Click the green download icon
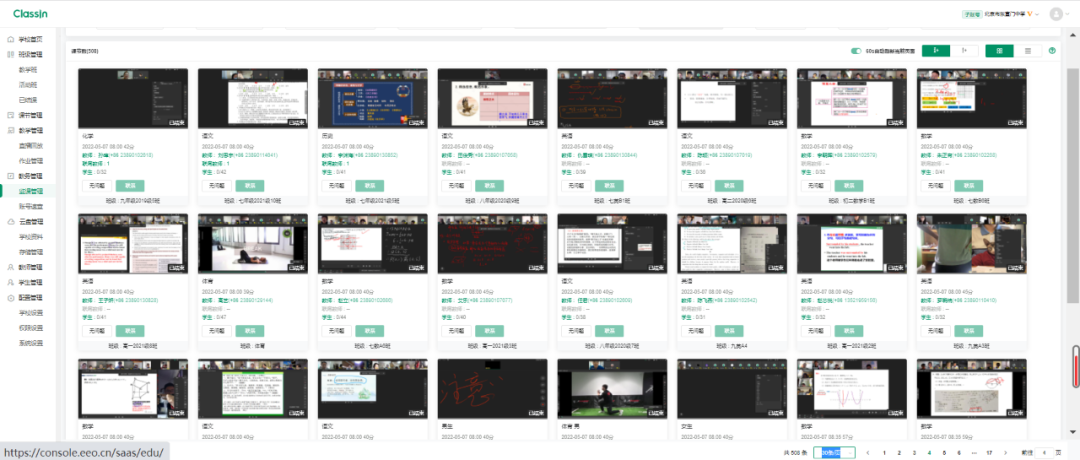The image size is (1080, 460). [1052, 51]
